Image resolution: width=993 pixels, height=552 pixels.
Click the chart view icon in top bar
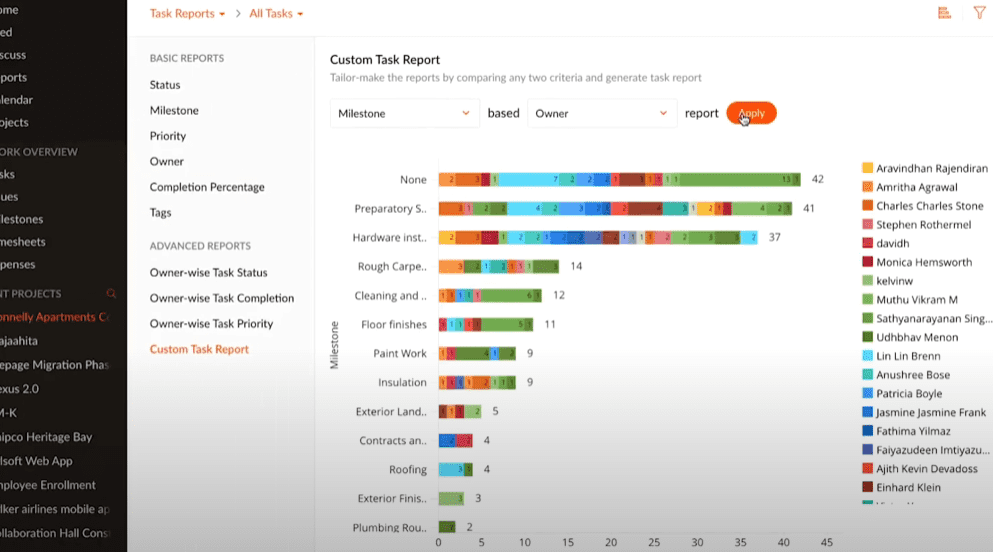[x=944, y=13]
